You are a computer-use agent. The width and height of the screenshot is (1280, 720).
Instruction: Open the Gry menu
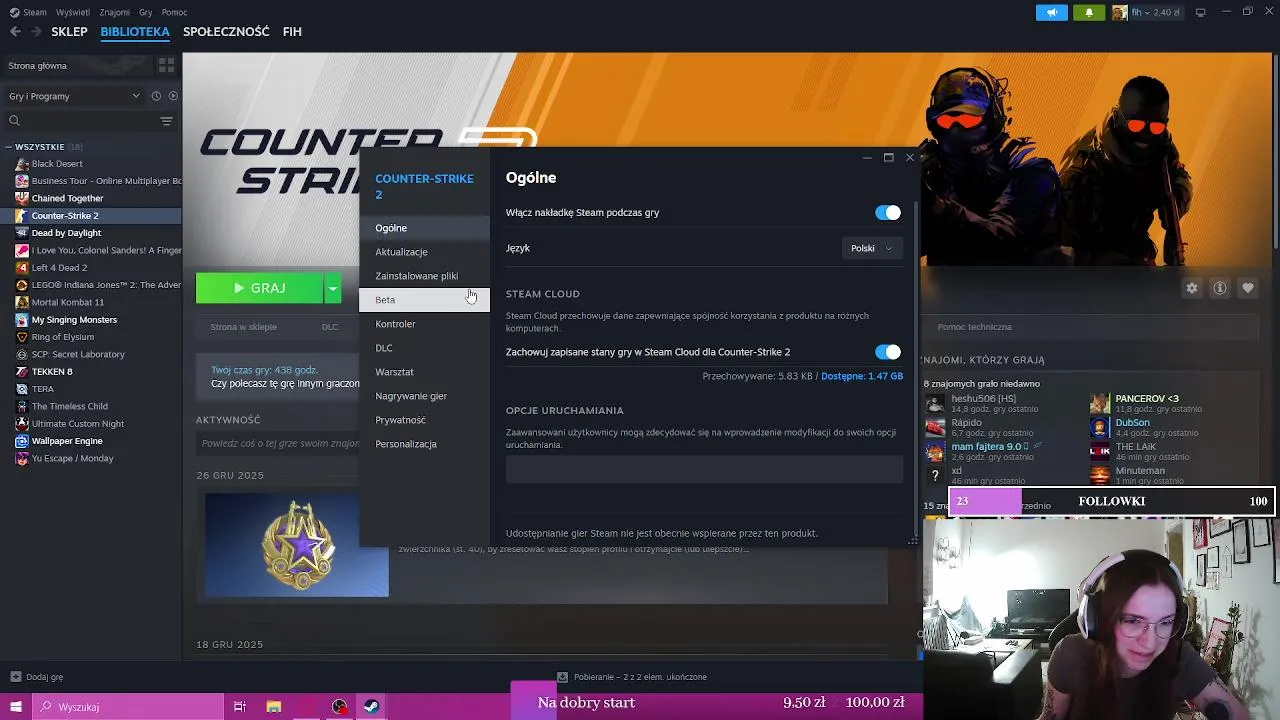click(146, 12)
